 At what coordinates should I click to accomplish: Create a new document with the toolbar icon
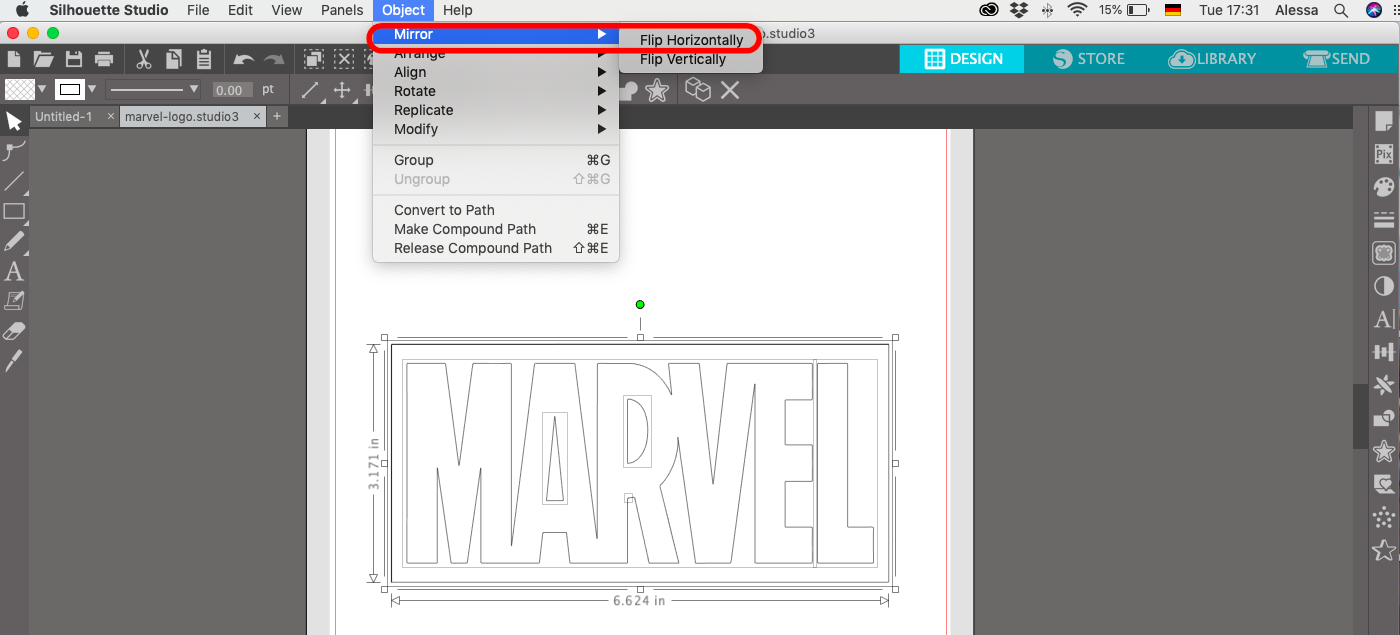point(14,59)
